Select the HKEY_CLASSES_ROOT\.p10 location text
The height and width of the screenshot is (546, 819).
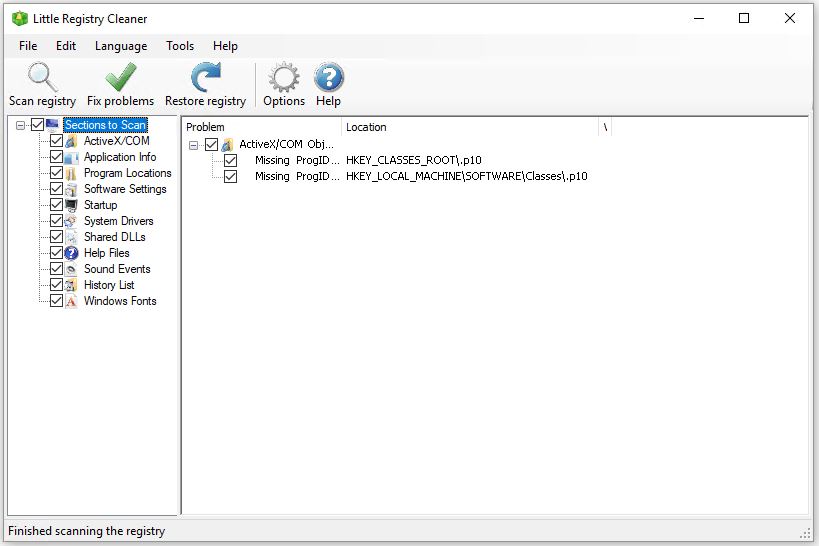tap(414, 160)
